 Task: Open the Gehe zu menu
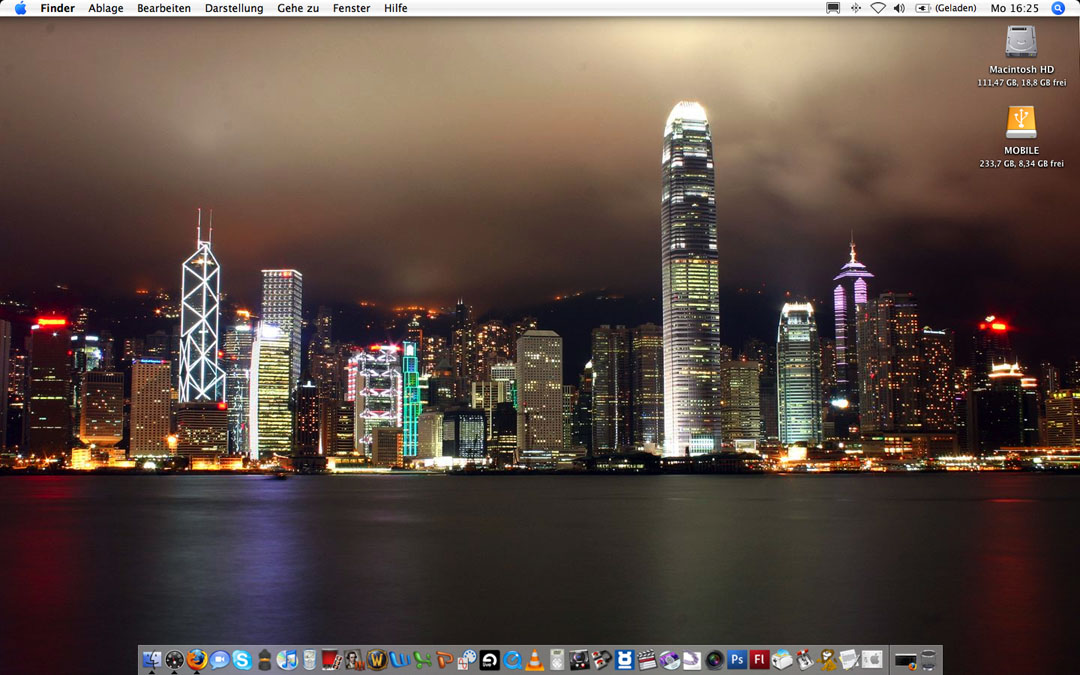click(298, 8)
